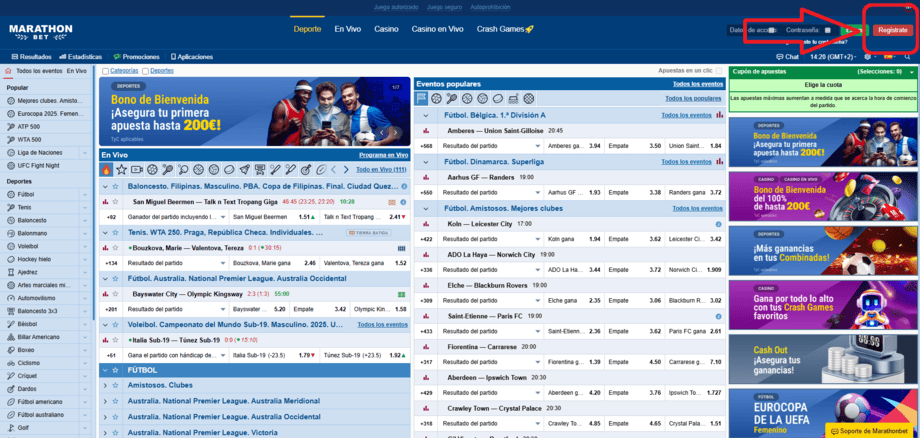The height and width of the screenshot is (438, 920).
Task: Open the Soporte de Marathonbet chat button
Action: tap(870, 431)
